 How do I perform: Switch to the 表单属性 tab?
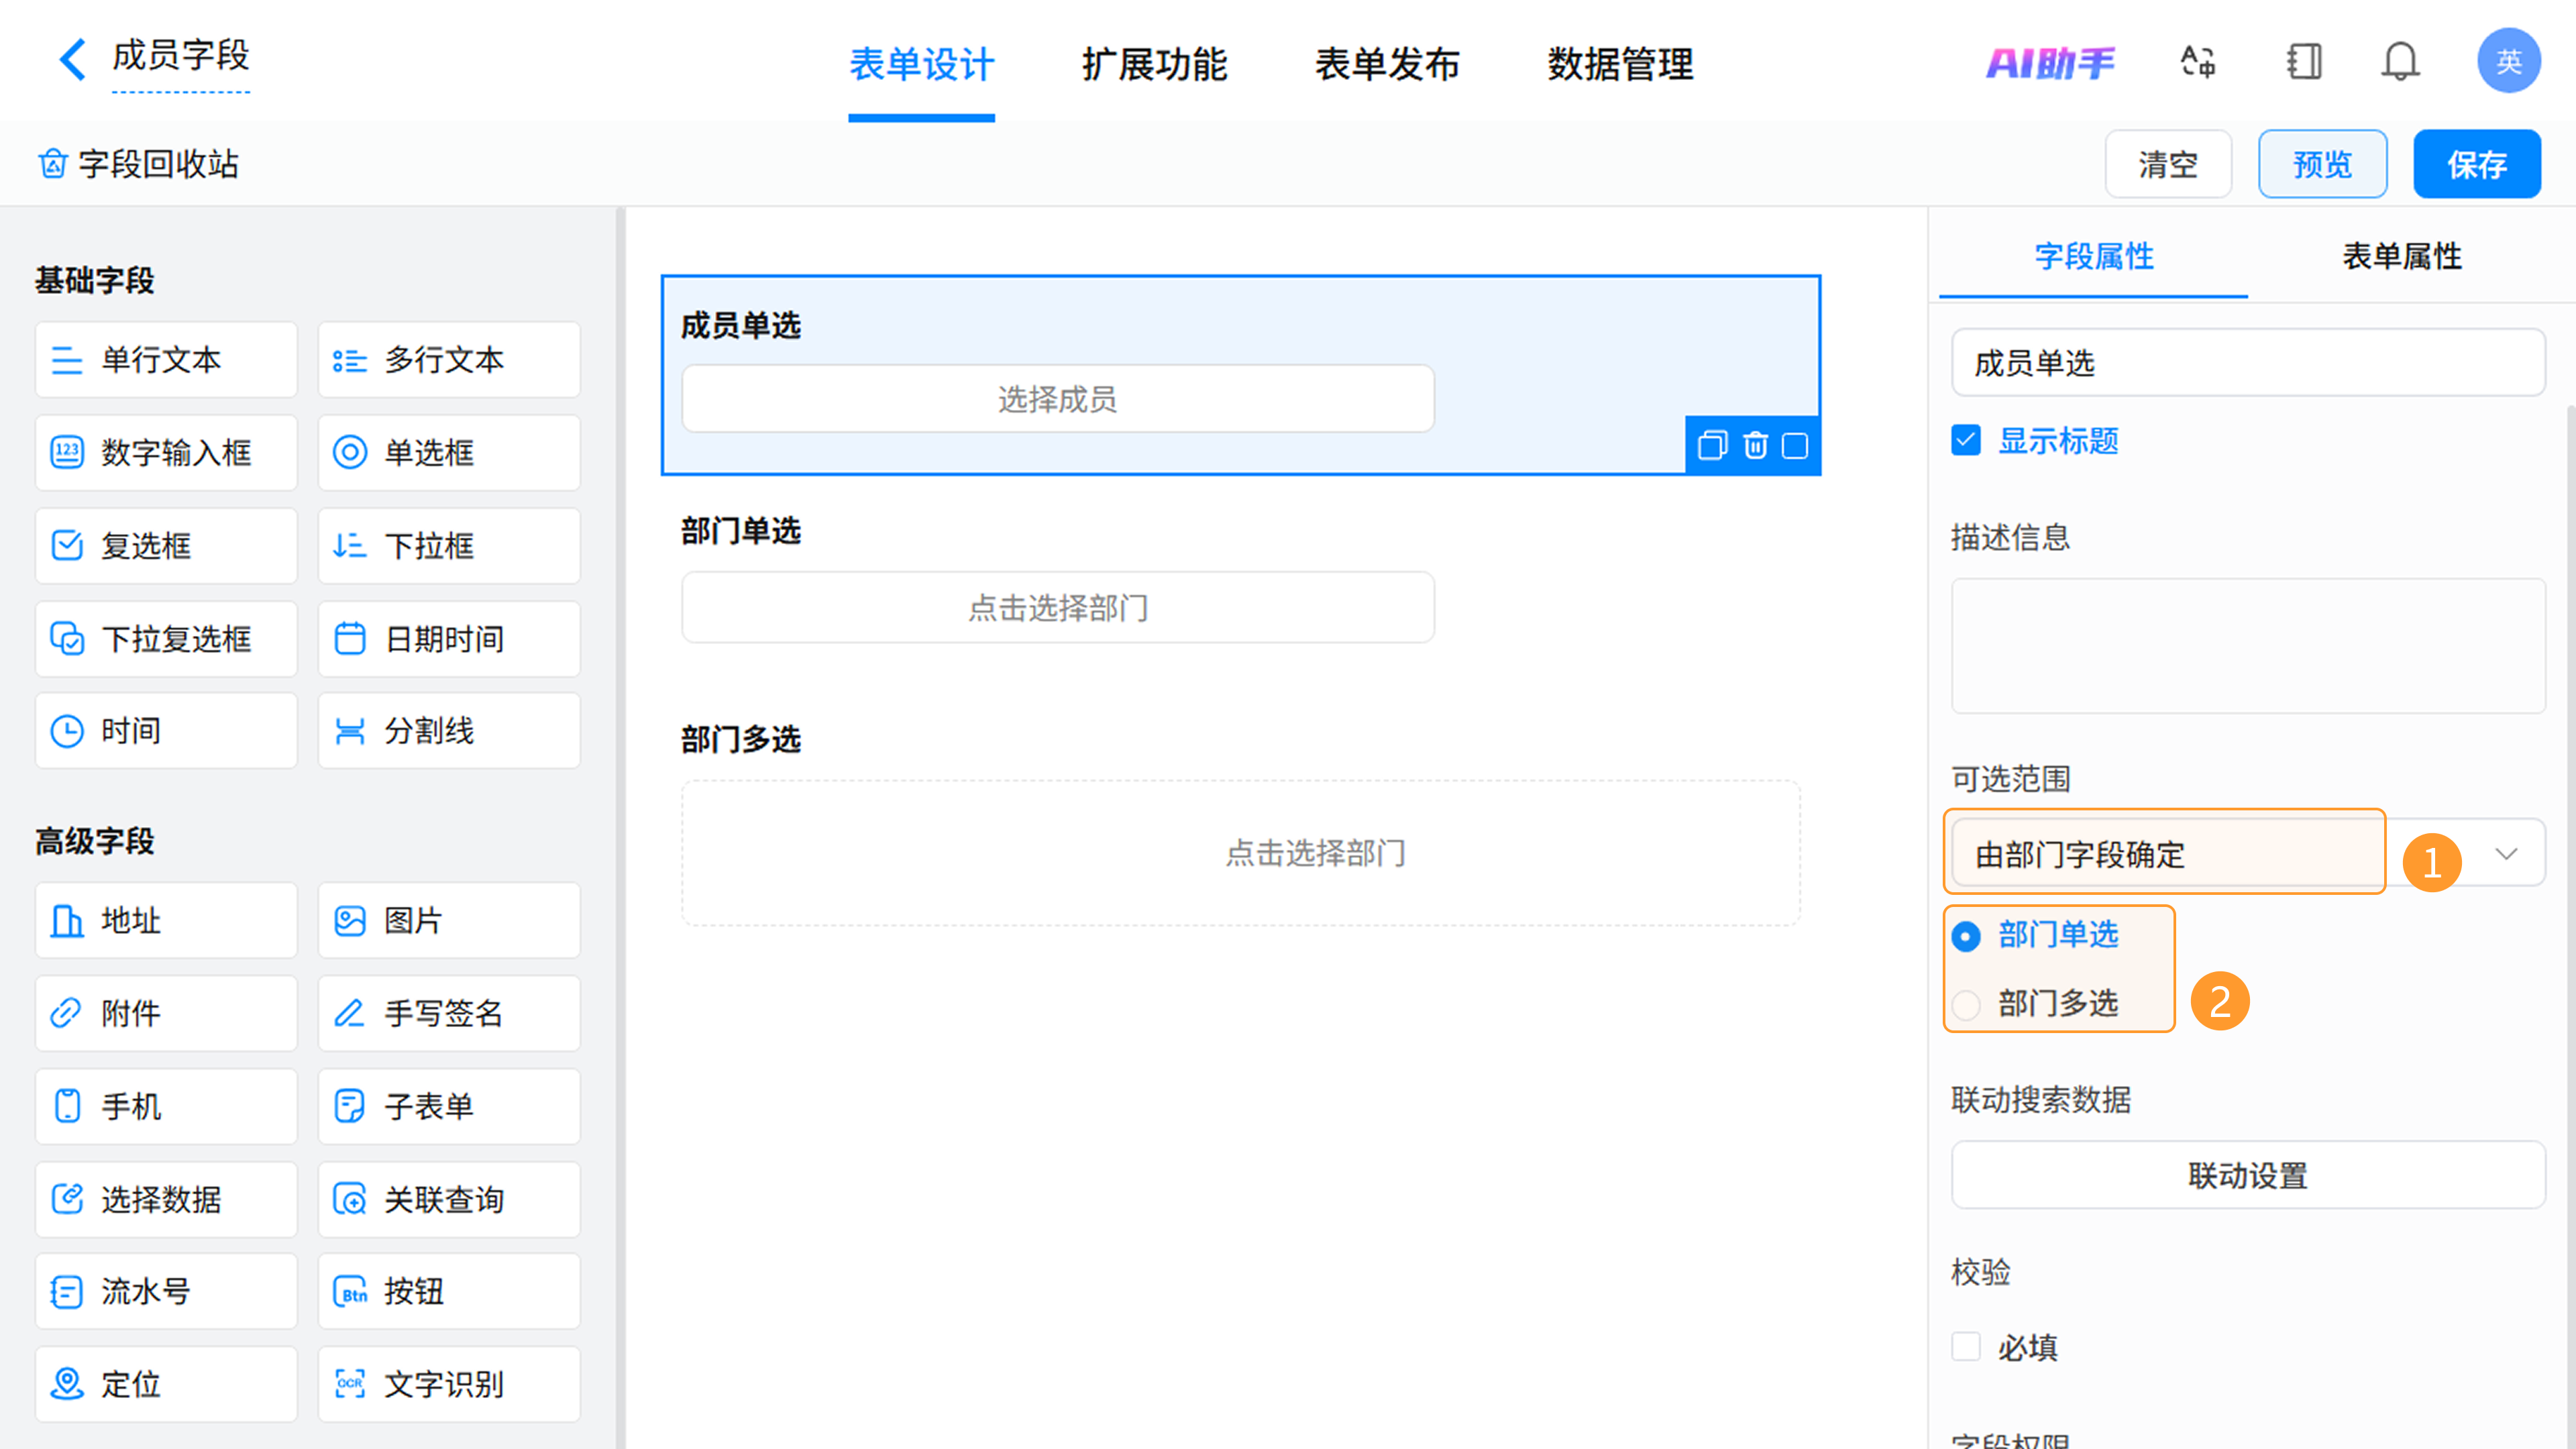(x=2401, y=256)
